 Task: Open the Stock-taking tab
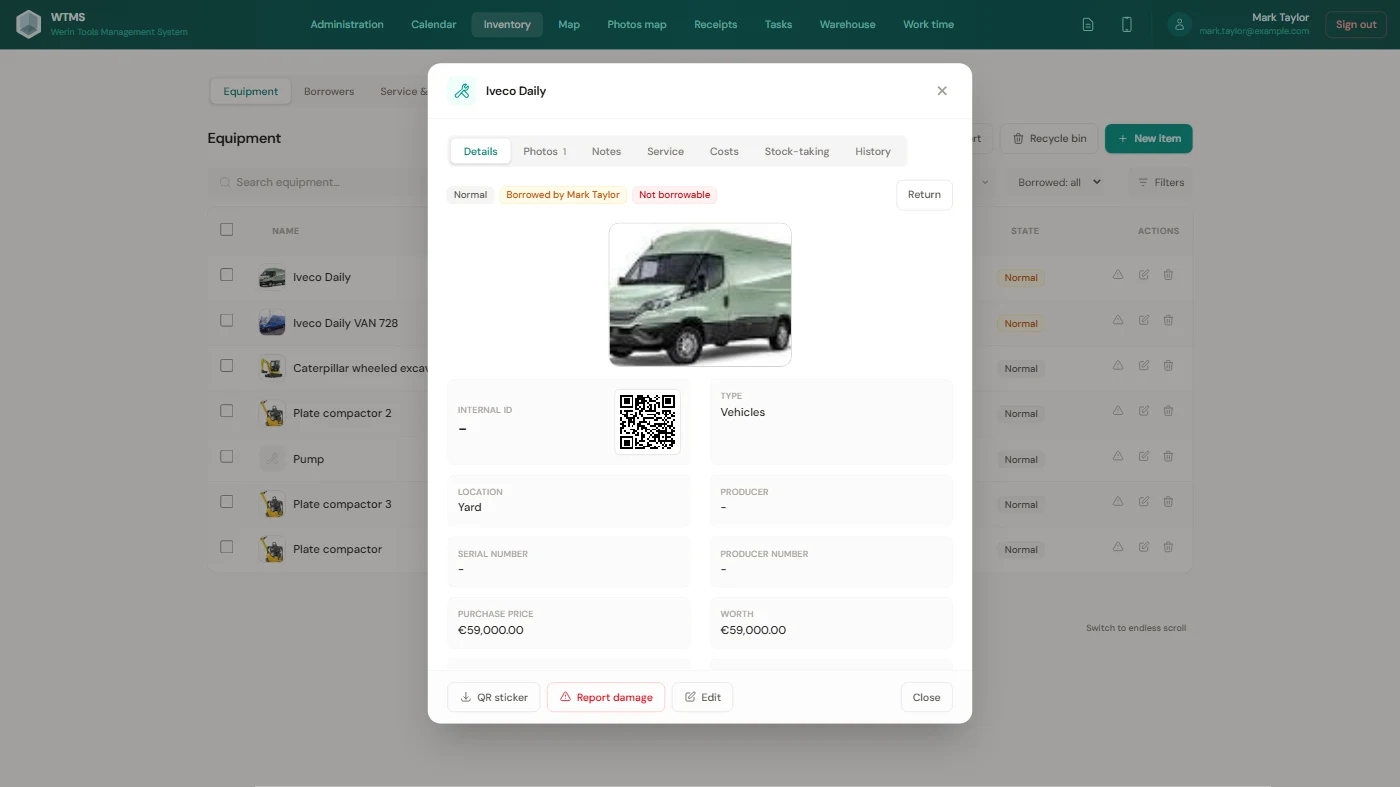click(x=797, y=151)
